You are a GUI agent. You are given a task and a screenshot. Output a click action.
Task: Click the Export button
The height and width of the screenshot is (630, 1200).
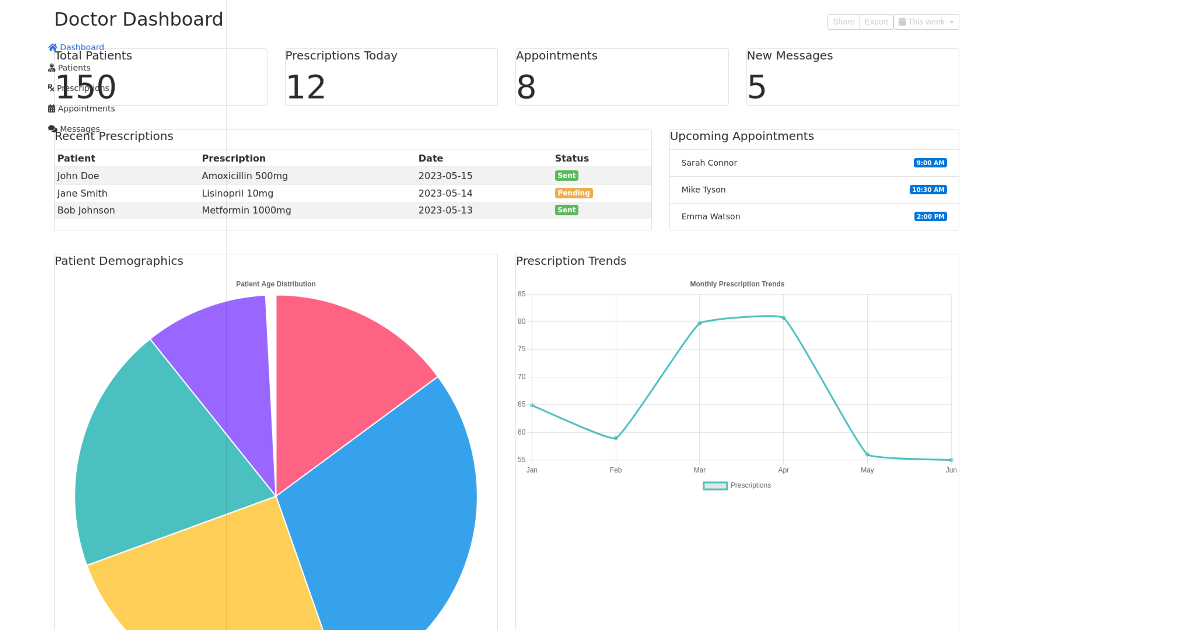876,21
